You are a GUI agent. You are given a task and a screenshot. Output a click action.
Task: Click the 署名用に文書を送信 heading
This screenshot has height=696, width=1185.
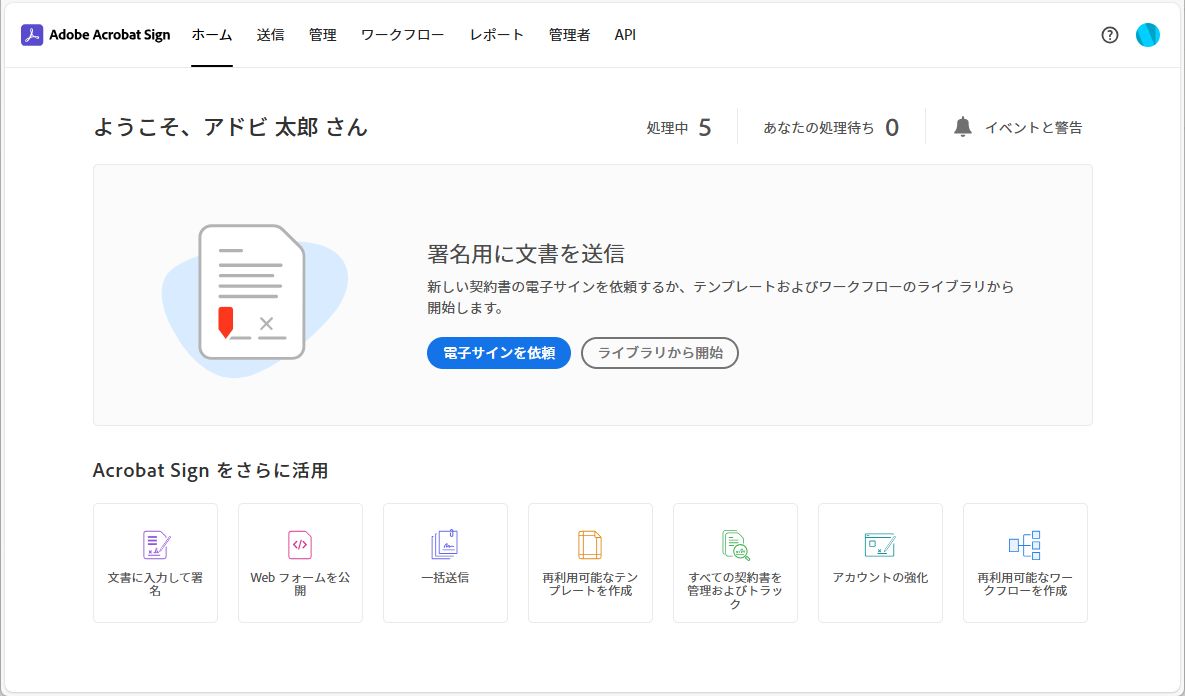click(526, 254)
